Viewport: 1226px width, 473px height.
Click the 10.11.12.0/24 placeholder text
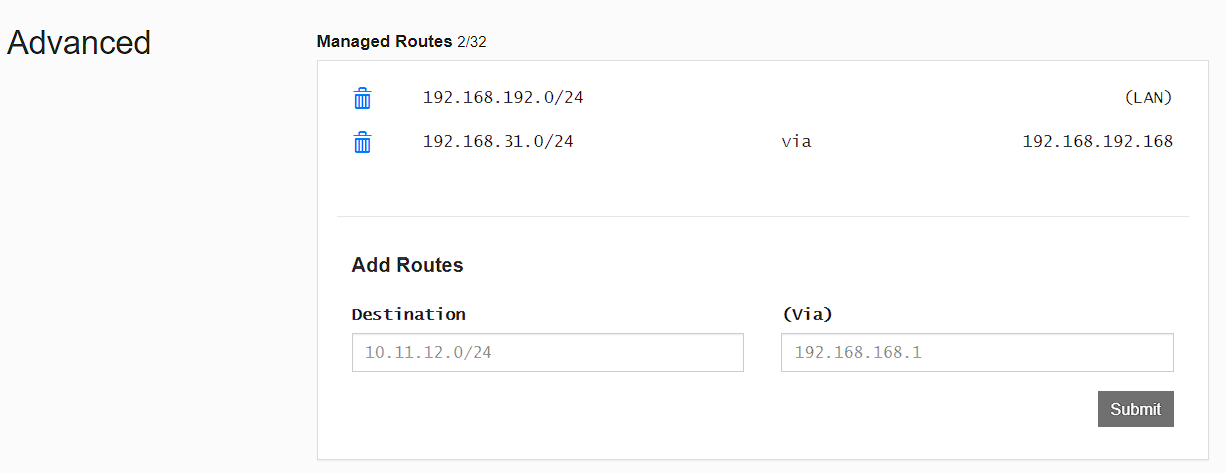point(427,353)
